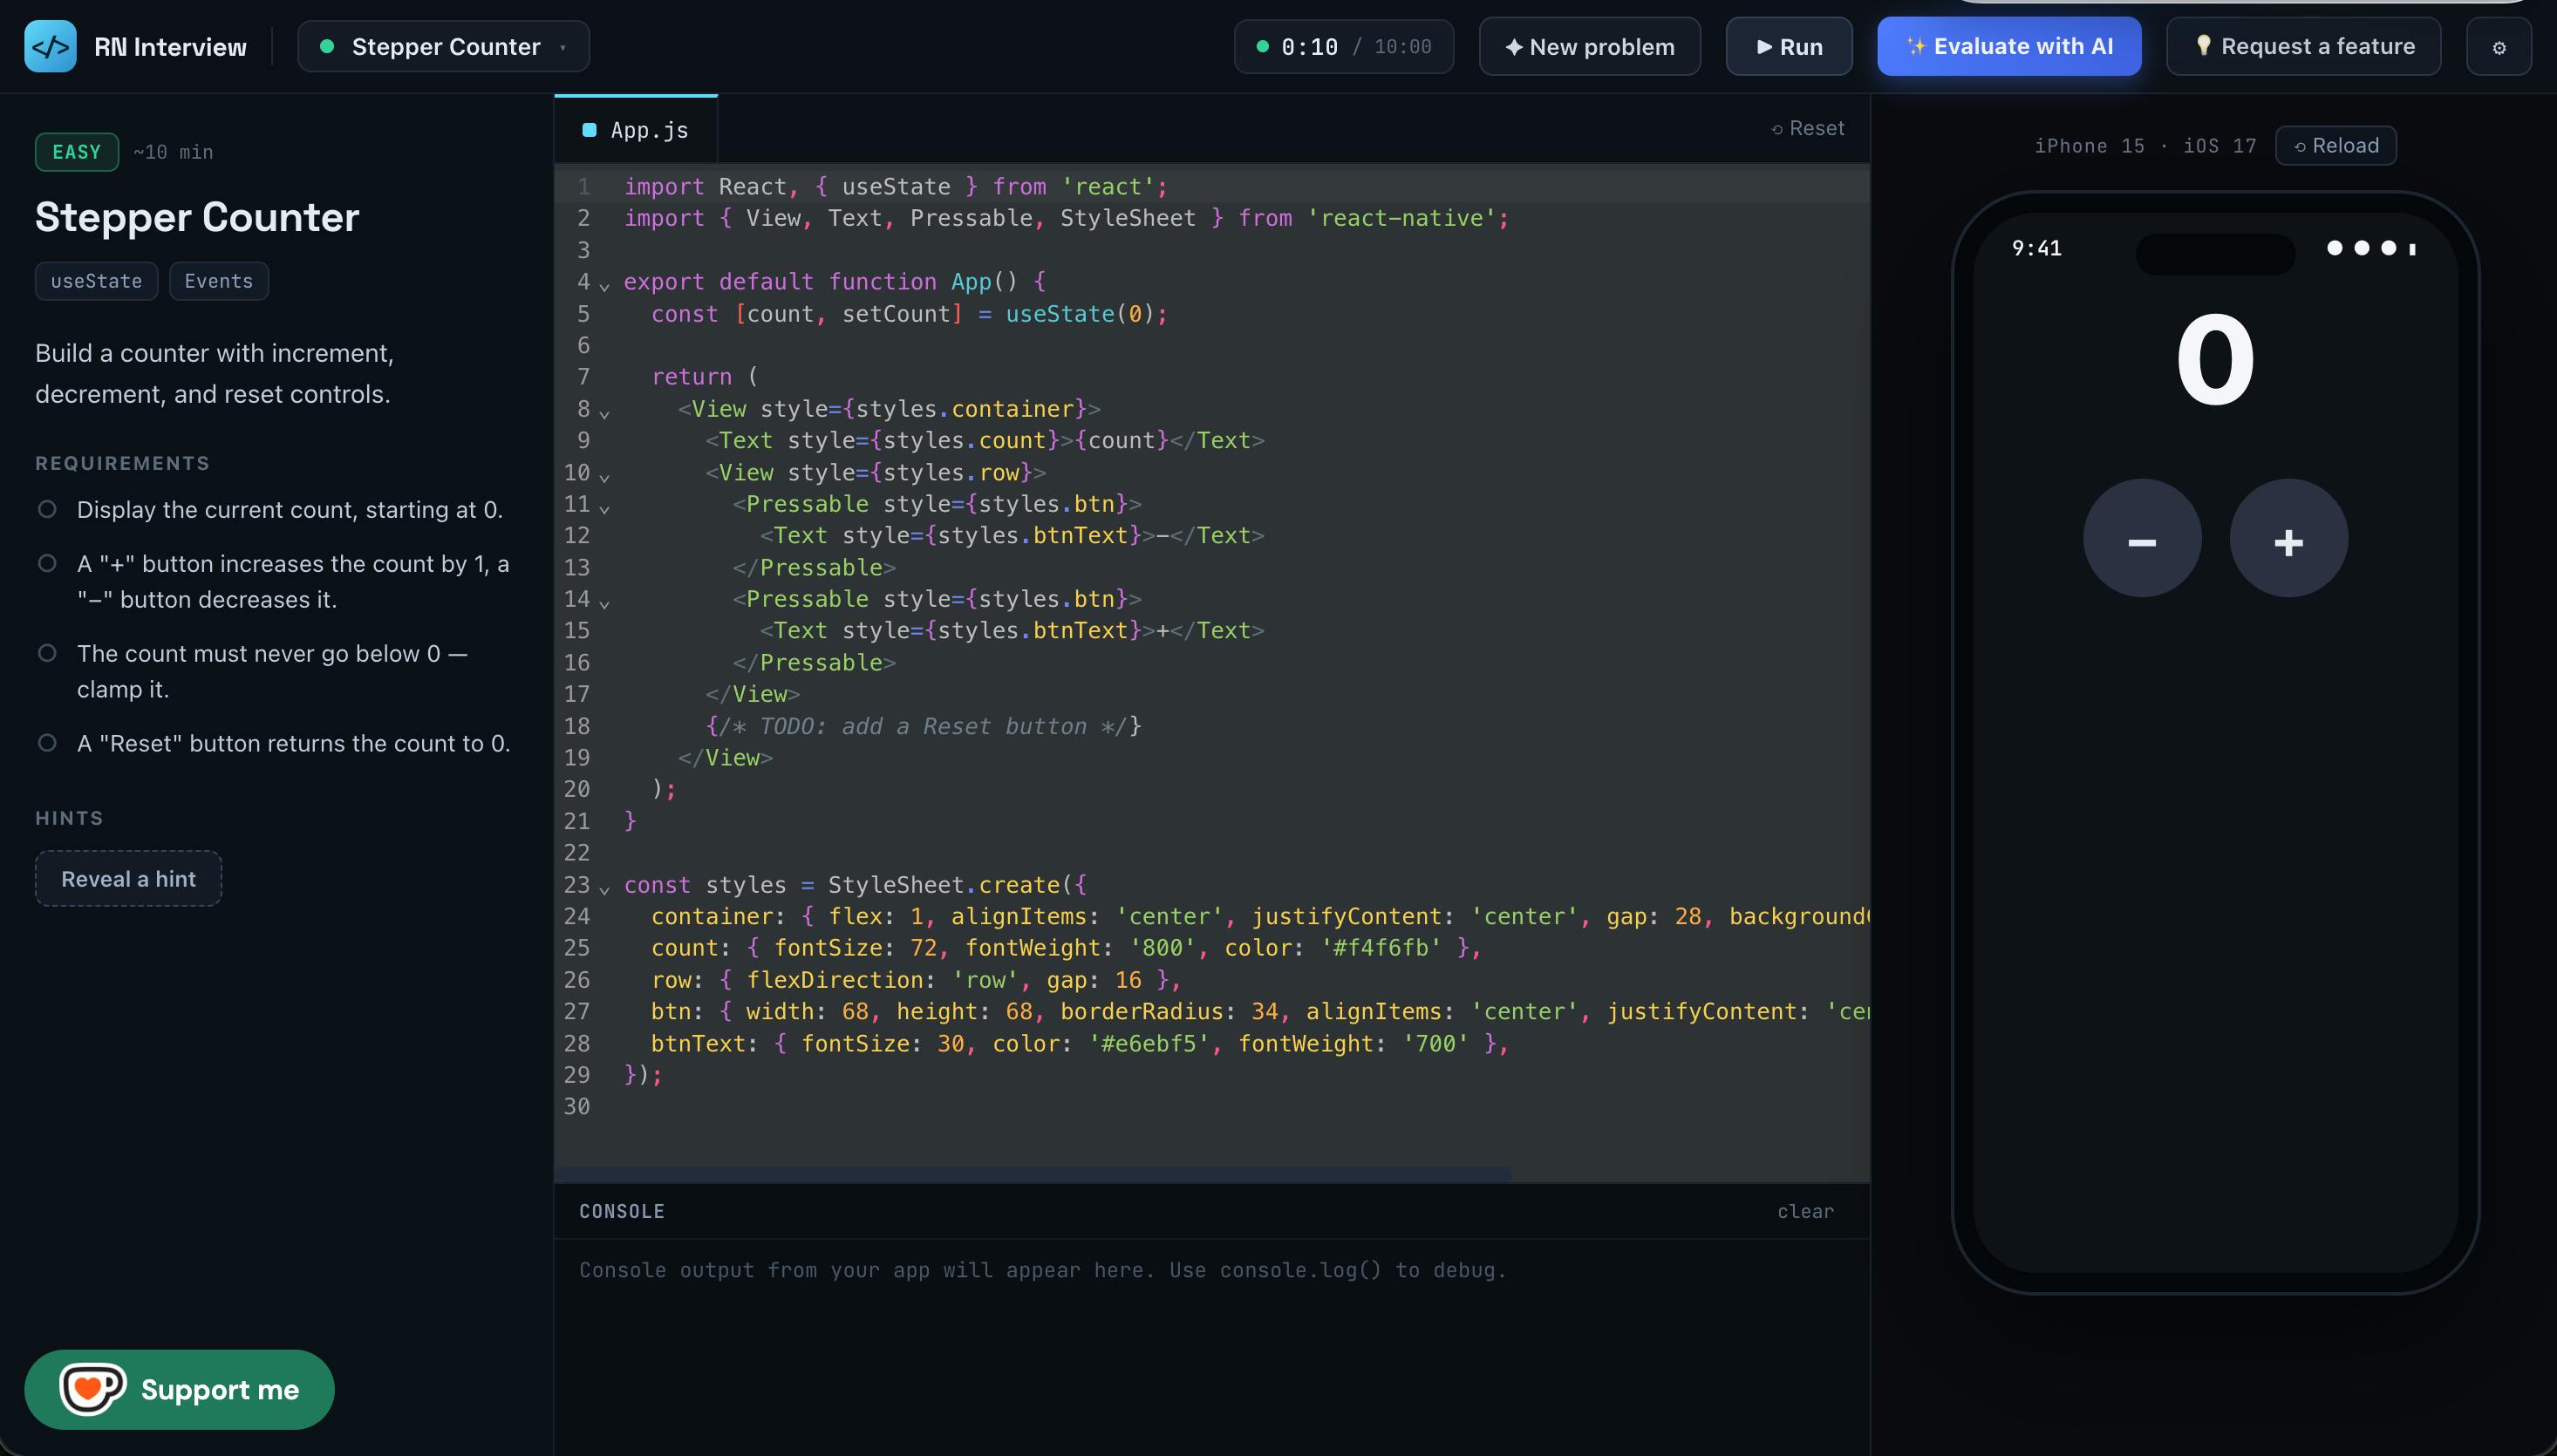Click the '~10 min' estimate label
This screenshot has height=1456, width=2557.
(173, 152)
